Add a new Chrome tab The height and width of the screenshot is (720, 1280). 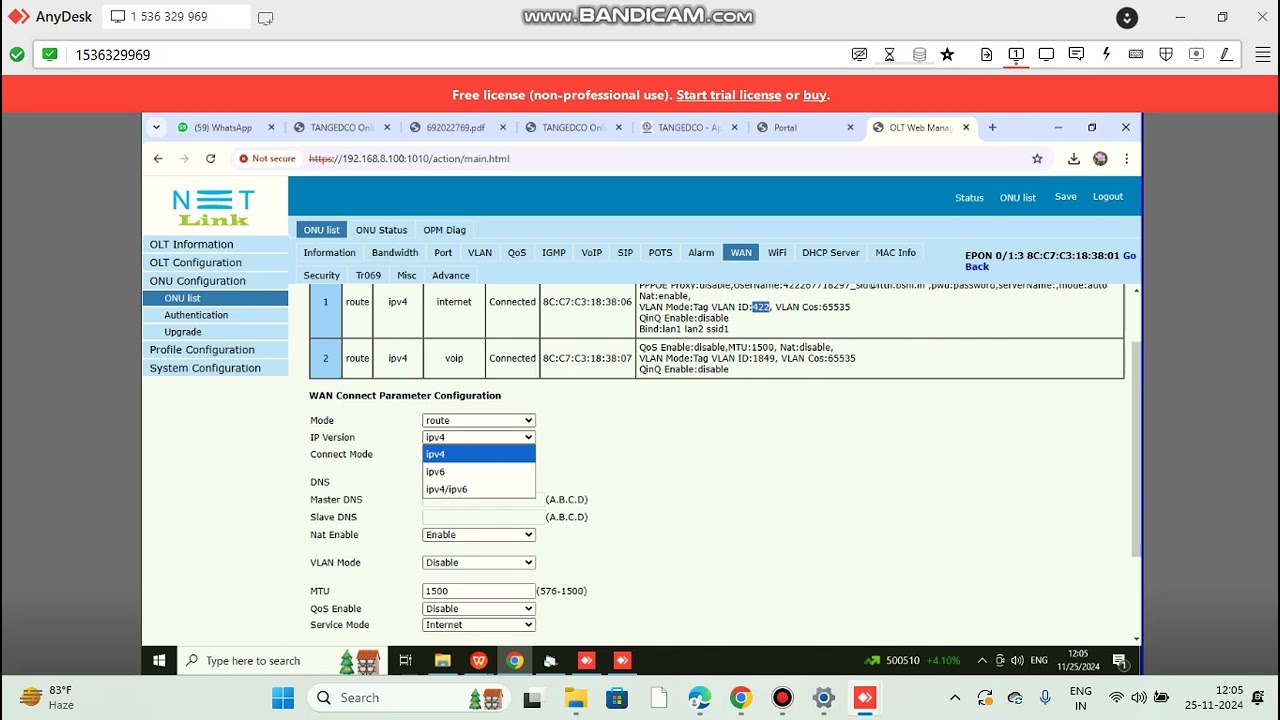(992, 127)
